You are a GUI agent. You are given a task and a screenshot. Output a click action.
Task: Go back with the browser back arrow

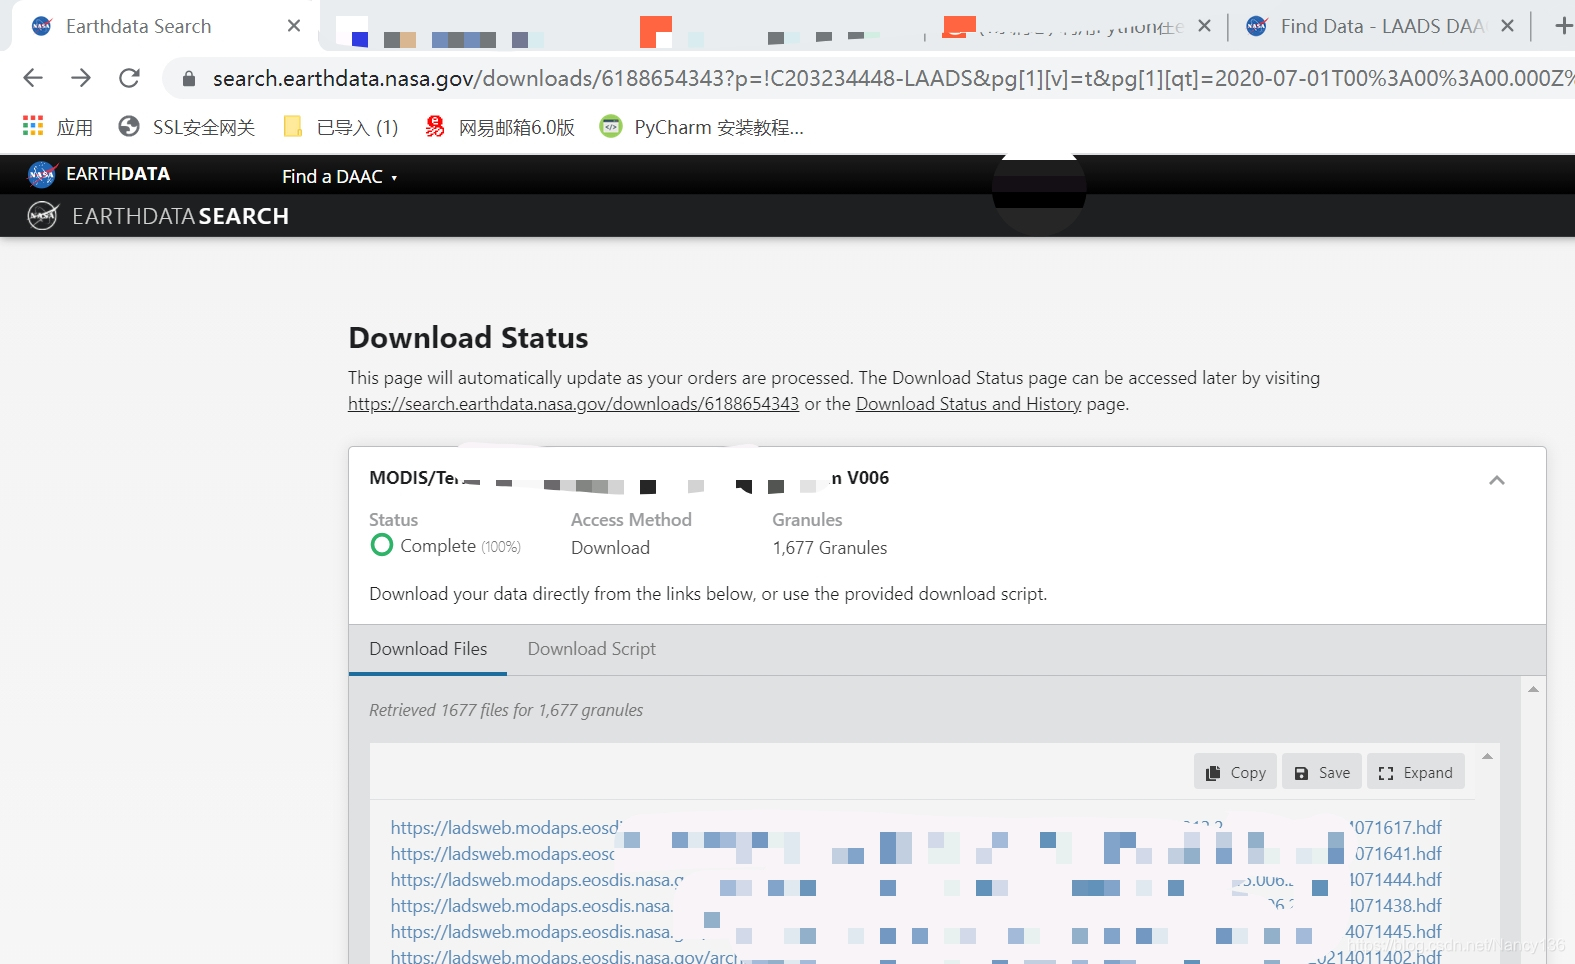33,78
